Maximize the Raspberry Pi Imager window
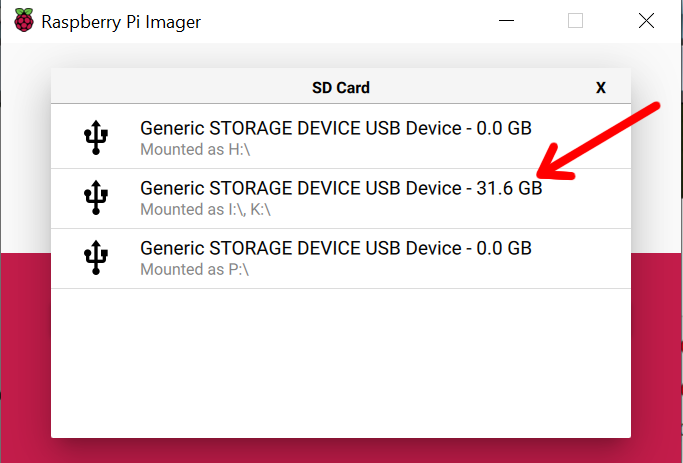The height and width of the screenshot is (463, 683). coord(575,20)
